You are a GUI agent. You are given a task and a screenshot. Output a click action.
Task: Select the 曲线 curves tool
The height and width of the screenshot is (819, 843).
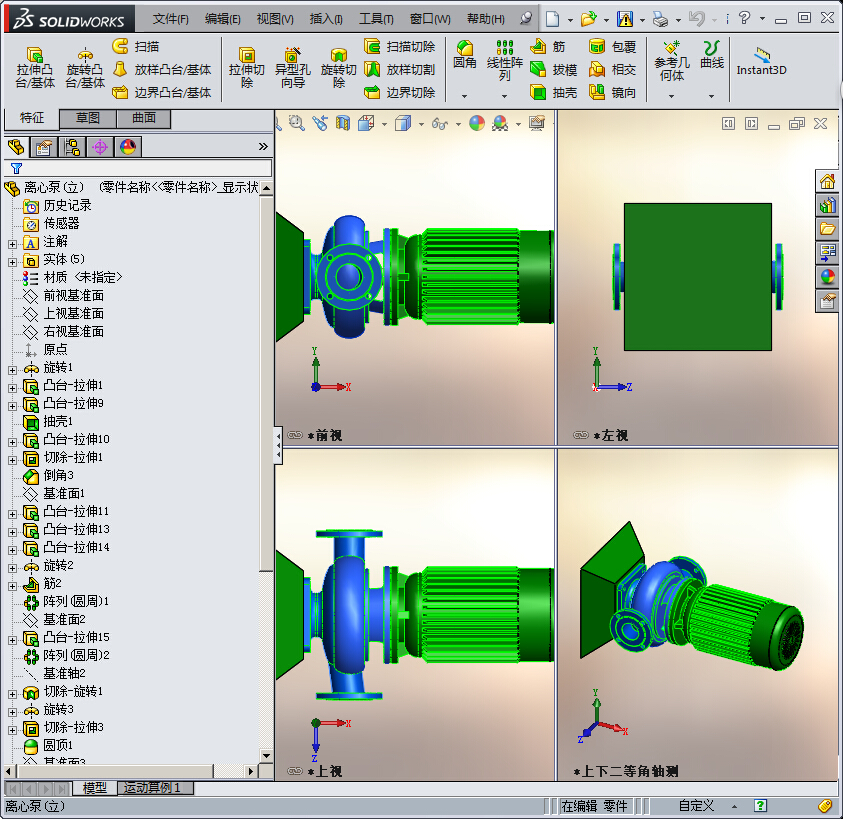(x=711, y=55)
